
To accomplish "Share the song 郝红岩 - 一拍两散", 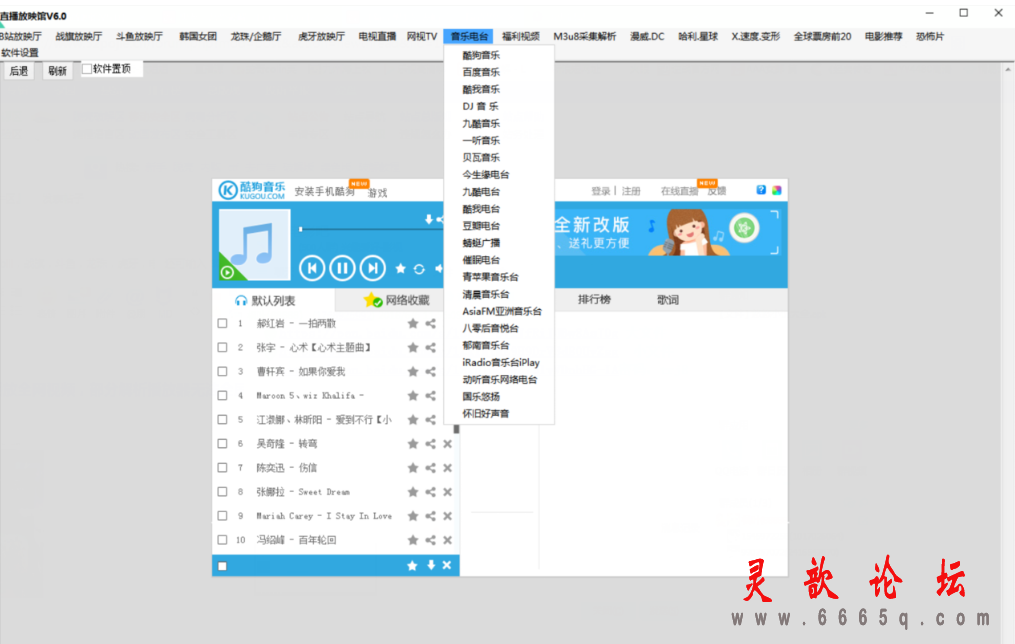I will point(430,324).
